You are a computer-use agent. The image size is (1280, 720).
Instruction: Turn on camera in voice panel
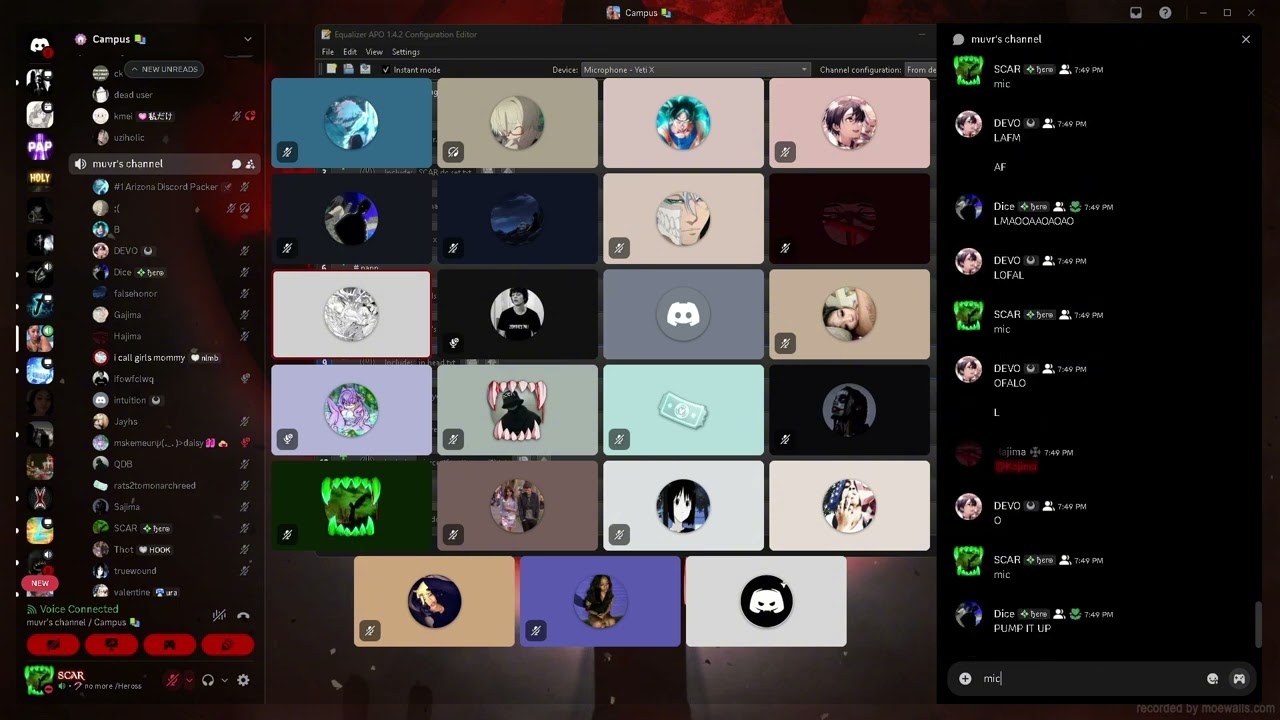[x=53, y=645]
